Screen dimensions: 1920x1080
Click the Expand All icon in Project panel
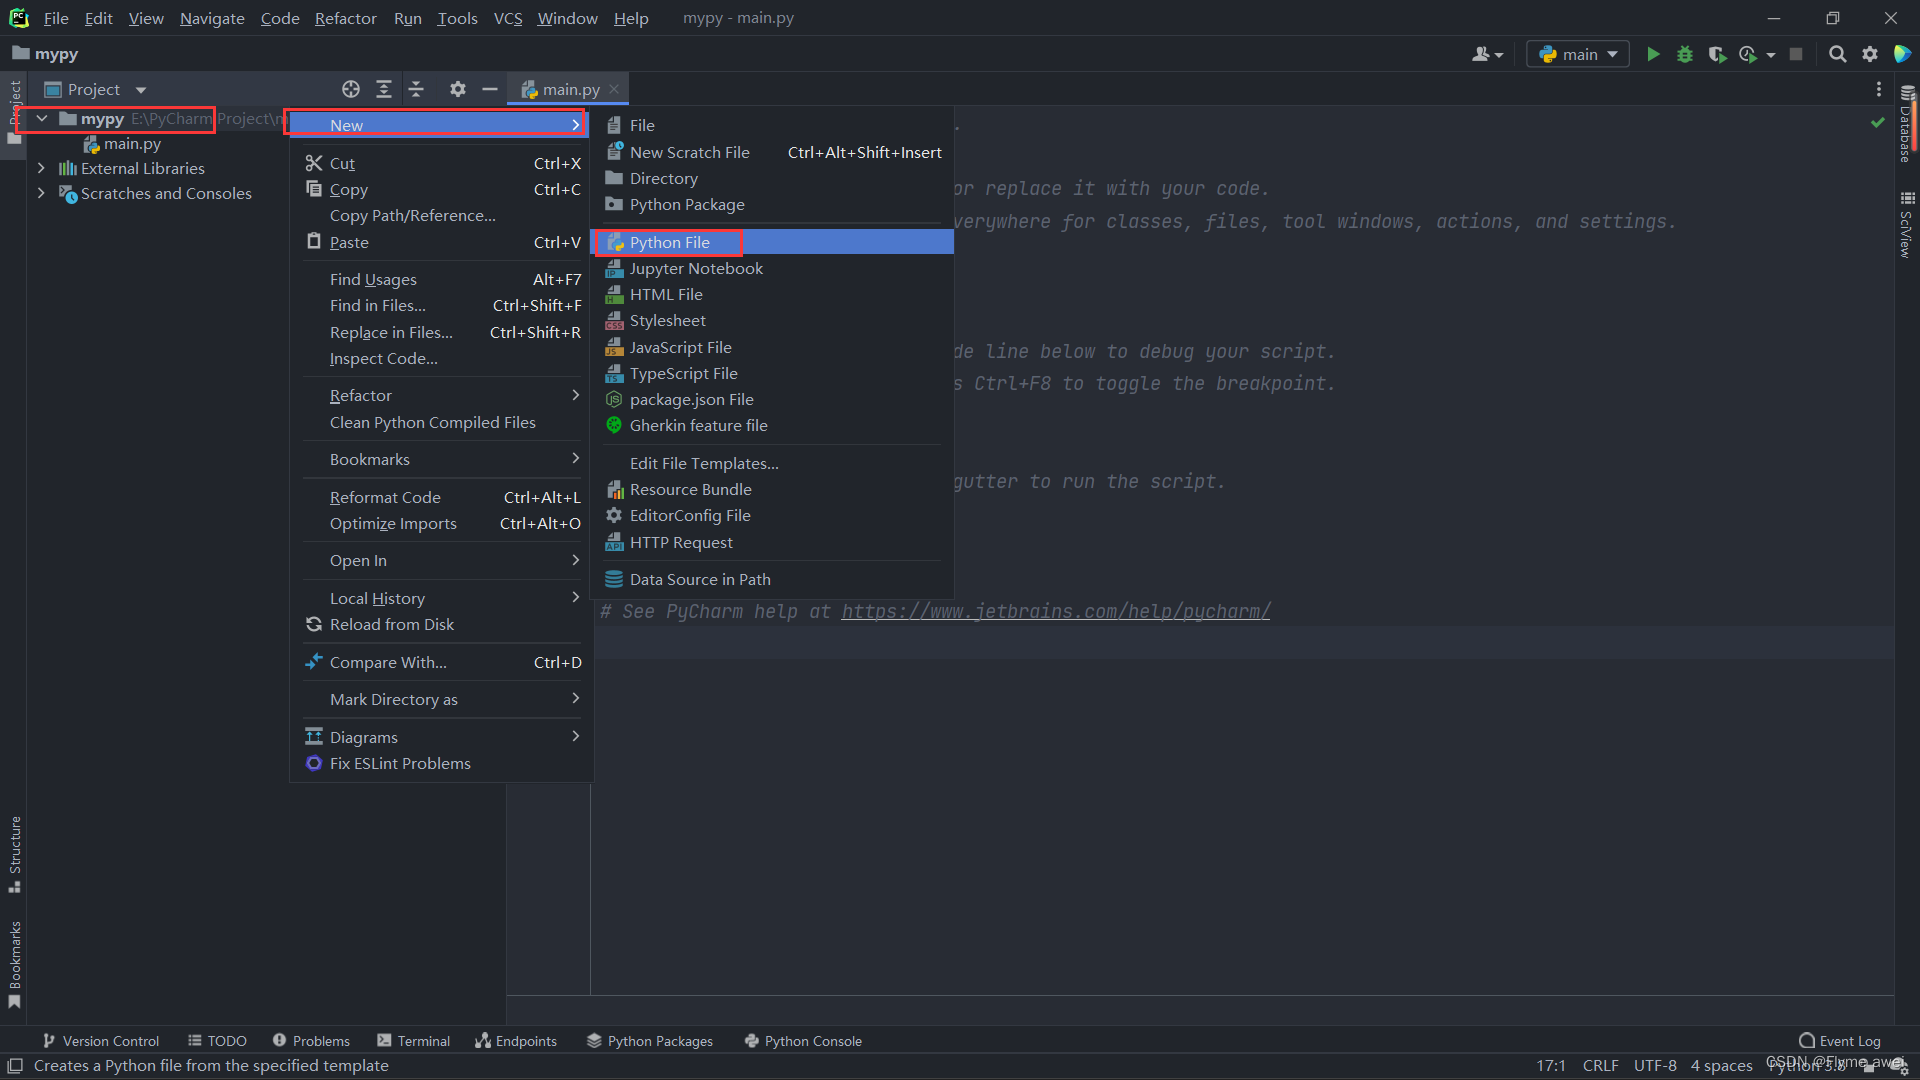[383, 89]
